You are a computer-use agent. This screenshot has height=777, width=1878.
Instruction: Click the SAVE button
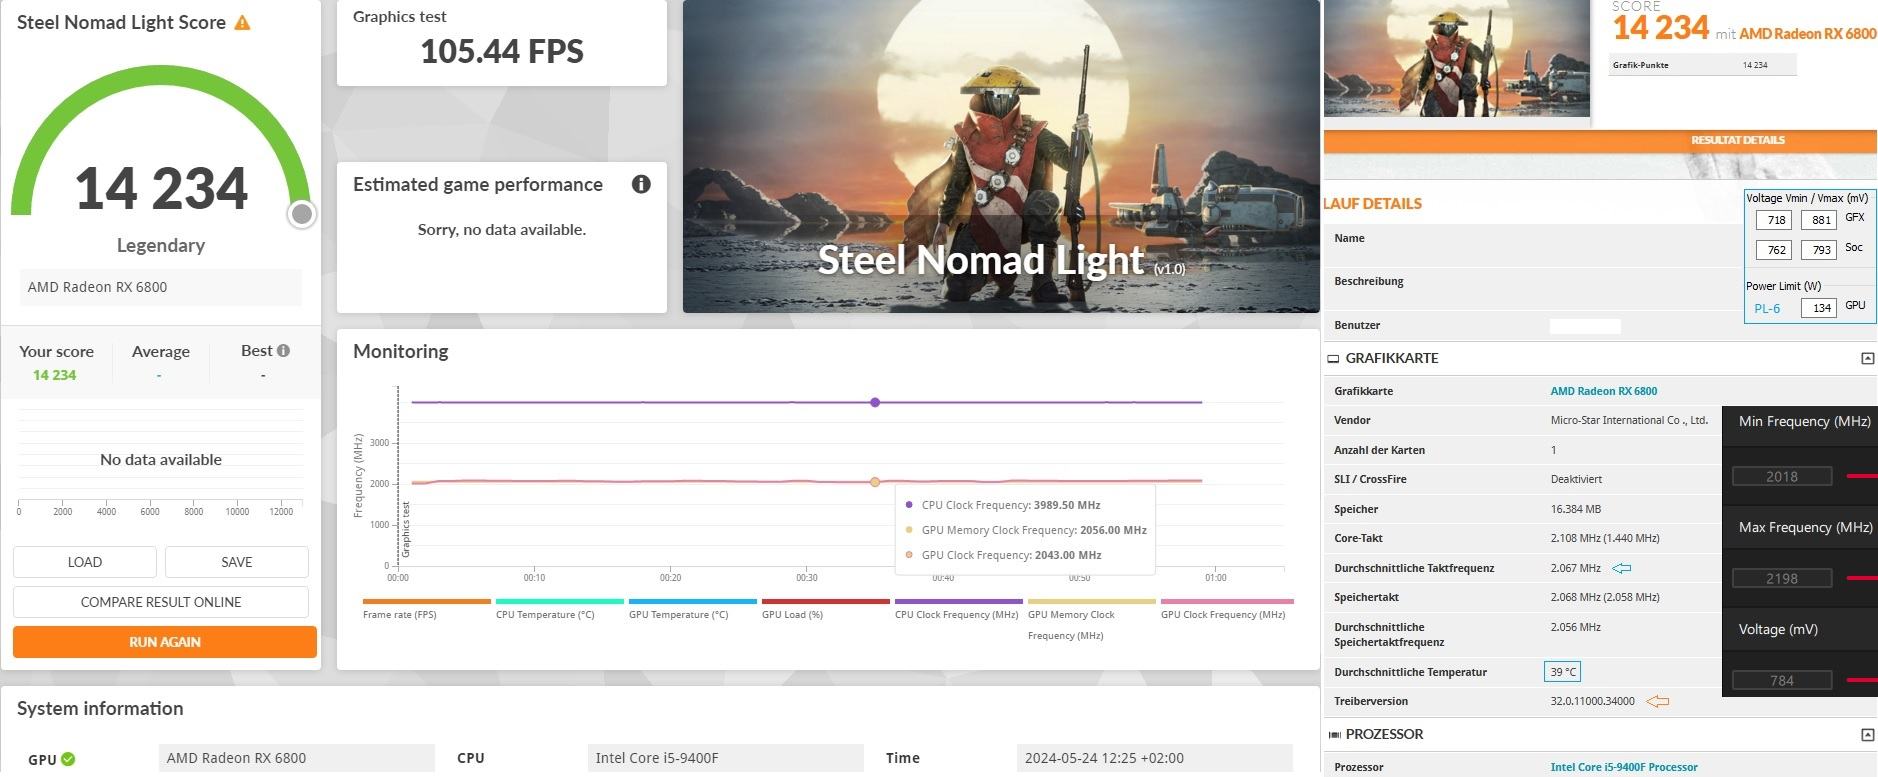(x=237, y=562)
